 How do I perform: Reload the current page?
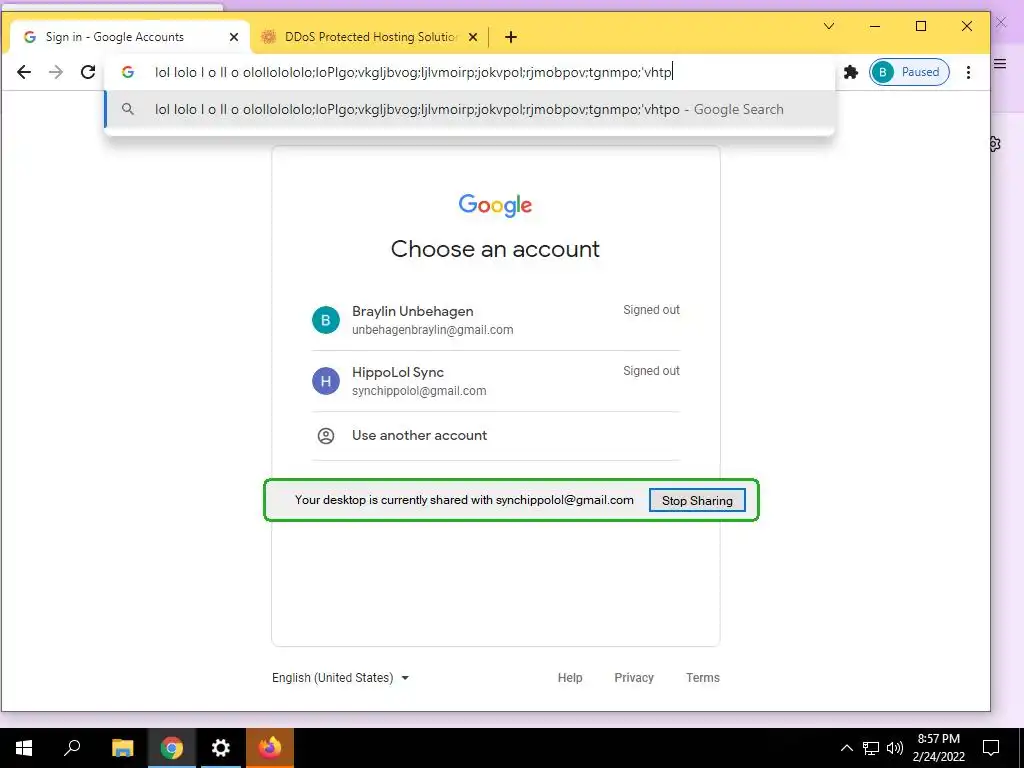pyautogui.click(x=88, y=72)
